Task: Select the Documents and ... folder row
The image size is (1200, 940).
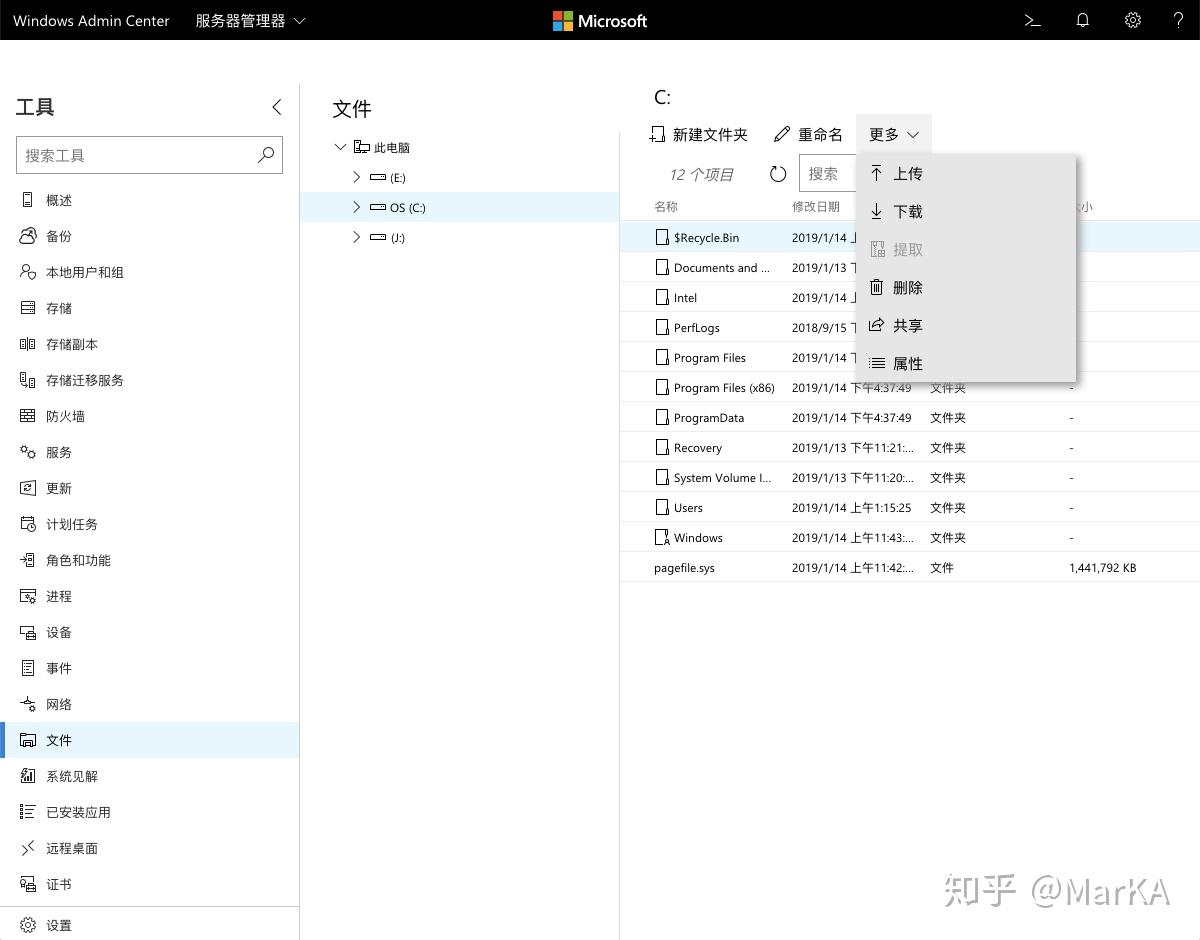Action: click(738, 268)
